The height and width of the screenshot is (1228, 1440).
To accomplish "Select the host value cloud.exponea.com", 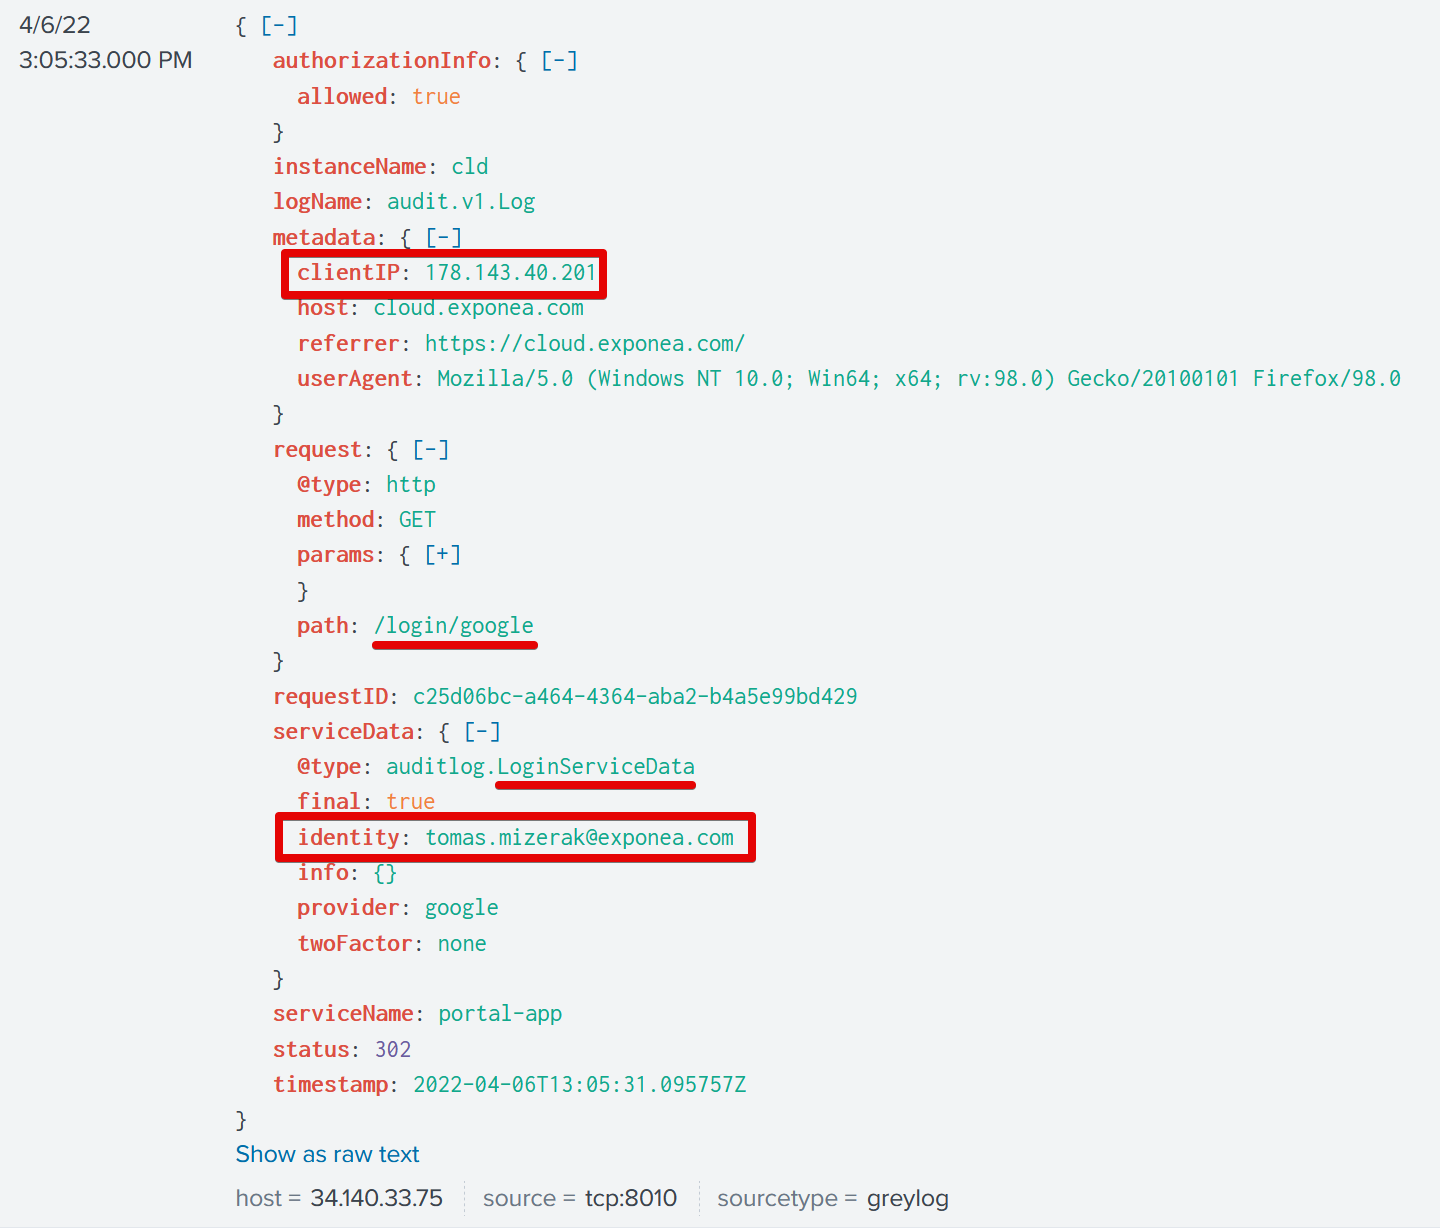I will [479, 308].
